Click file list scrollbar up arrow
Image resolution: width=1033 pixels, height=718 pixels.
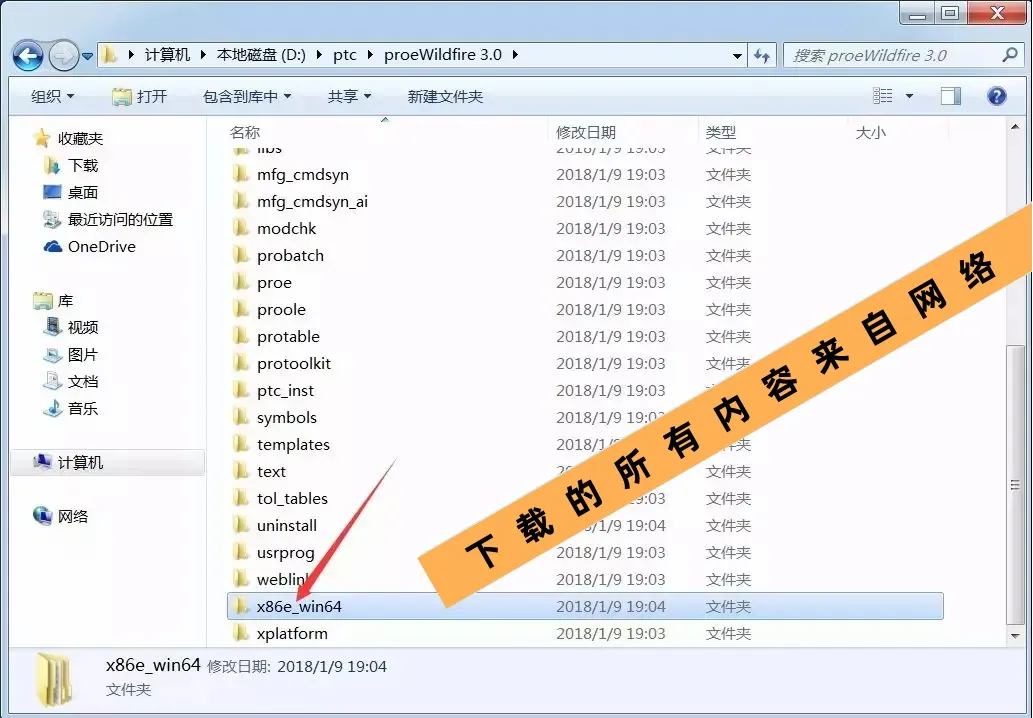pyautogui.click(x=1015, y=127)
